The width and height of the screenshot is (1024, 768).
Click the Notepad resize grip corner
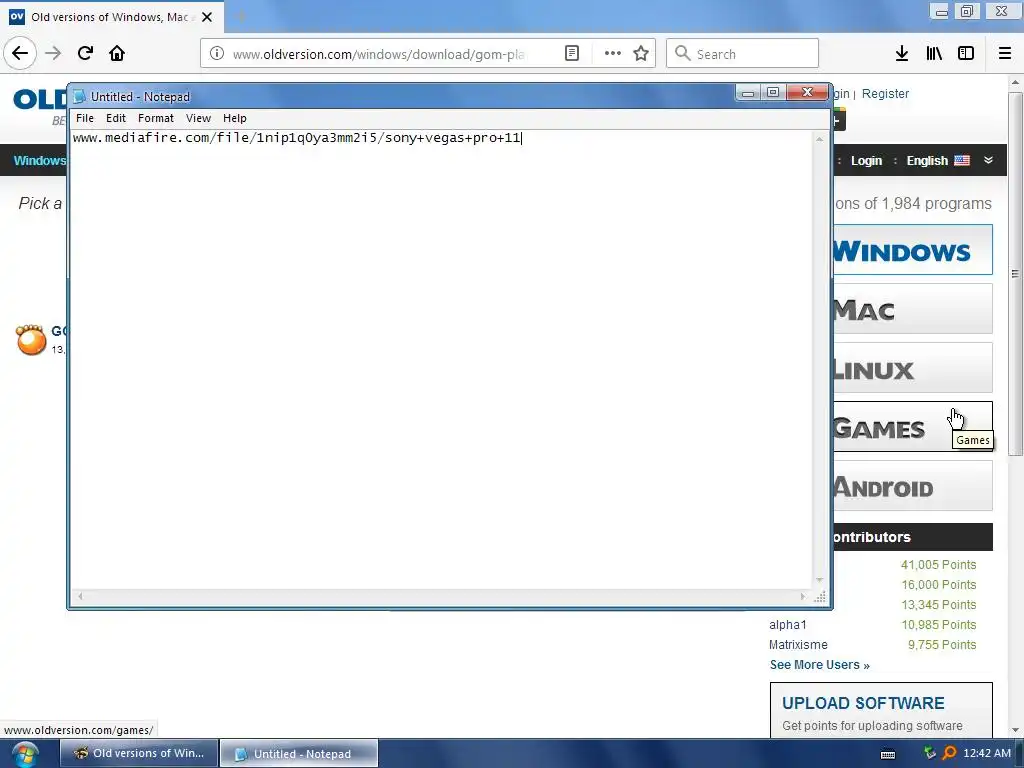click(820, 596)
